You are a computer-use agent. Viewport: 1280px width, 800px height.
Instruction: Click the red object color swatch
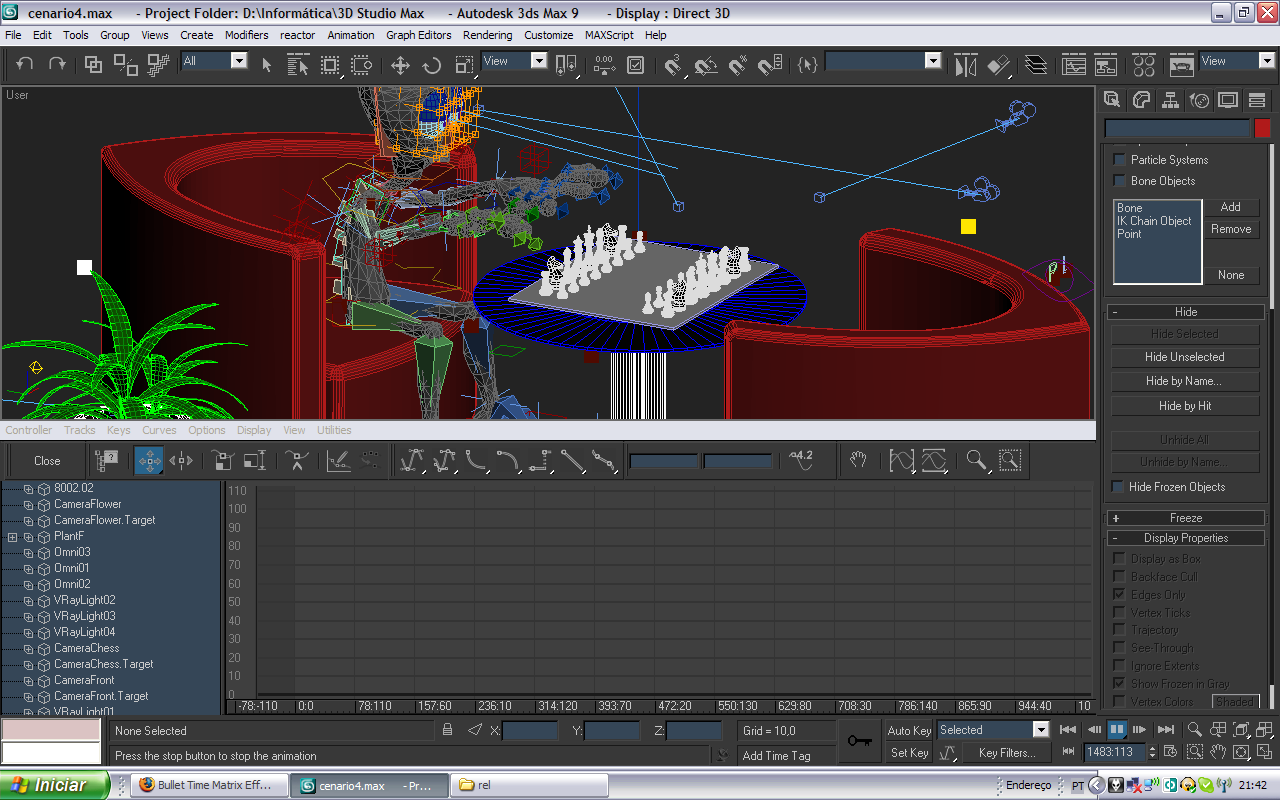click(x=1262, y=129)
